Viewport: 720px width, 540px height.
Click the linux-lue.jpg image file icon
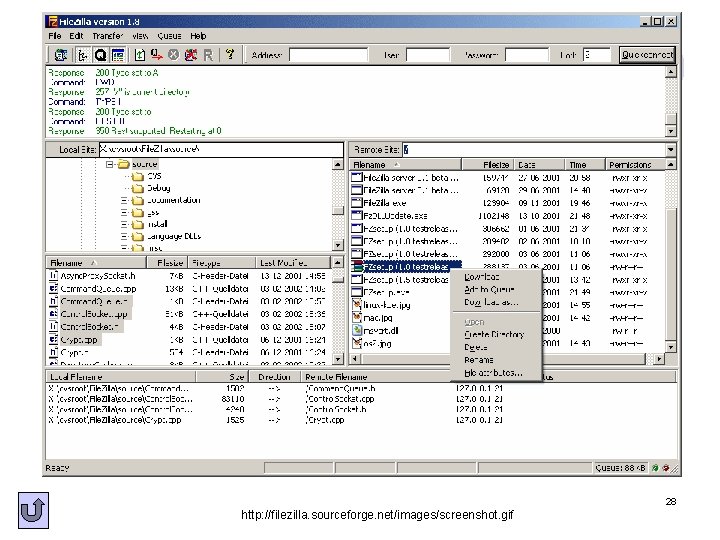tap(357, 305)
